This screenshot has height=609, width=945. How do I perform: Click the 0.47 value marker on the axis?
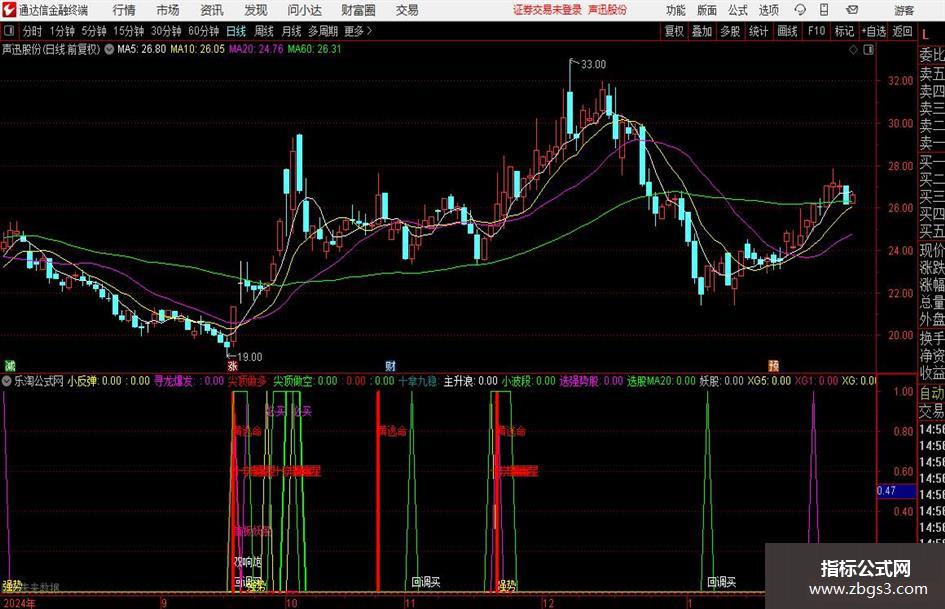click(896, 491)
